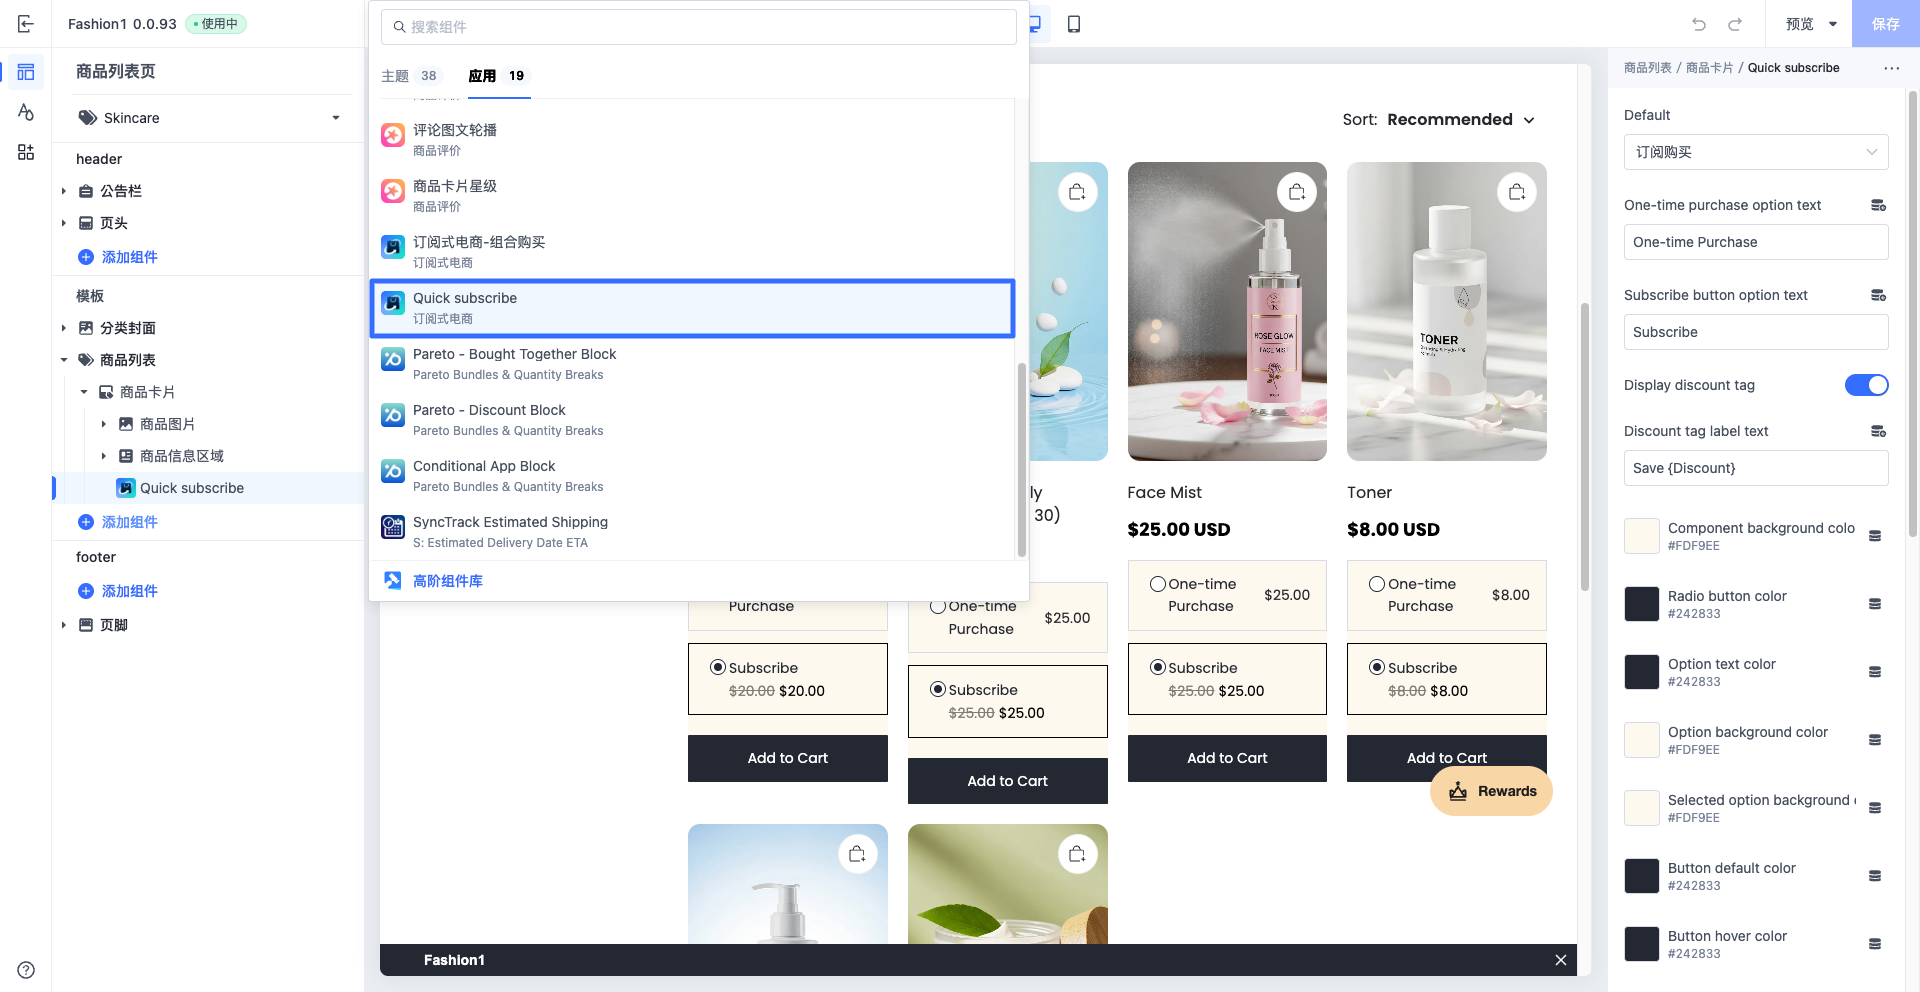
Task: Click the Subscribe button text field
Action: pos(1756,332)
